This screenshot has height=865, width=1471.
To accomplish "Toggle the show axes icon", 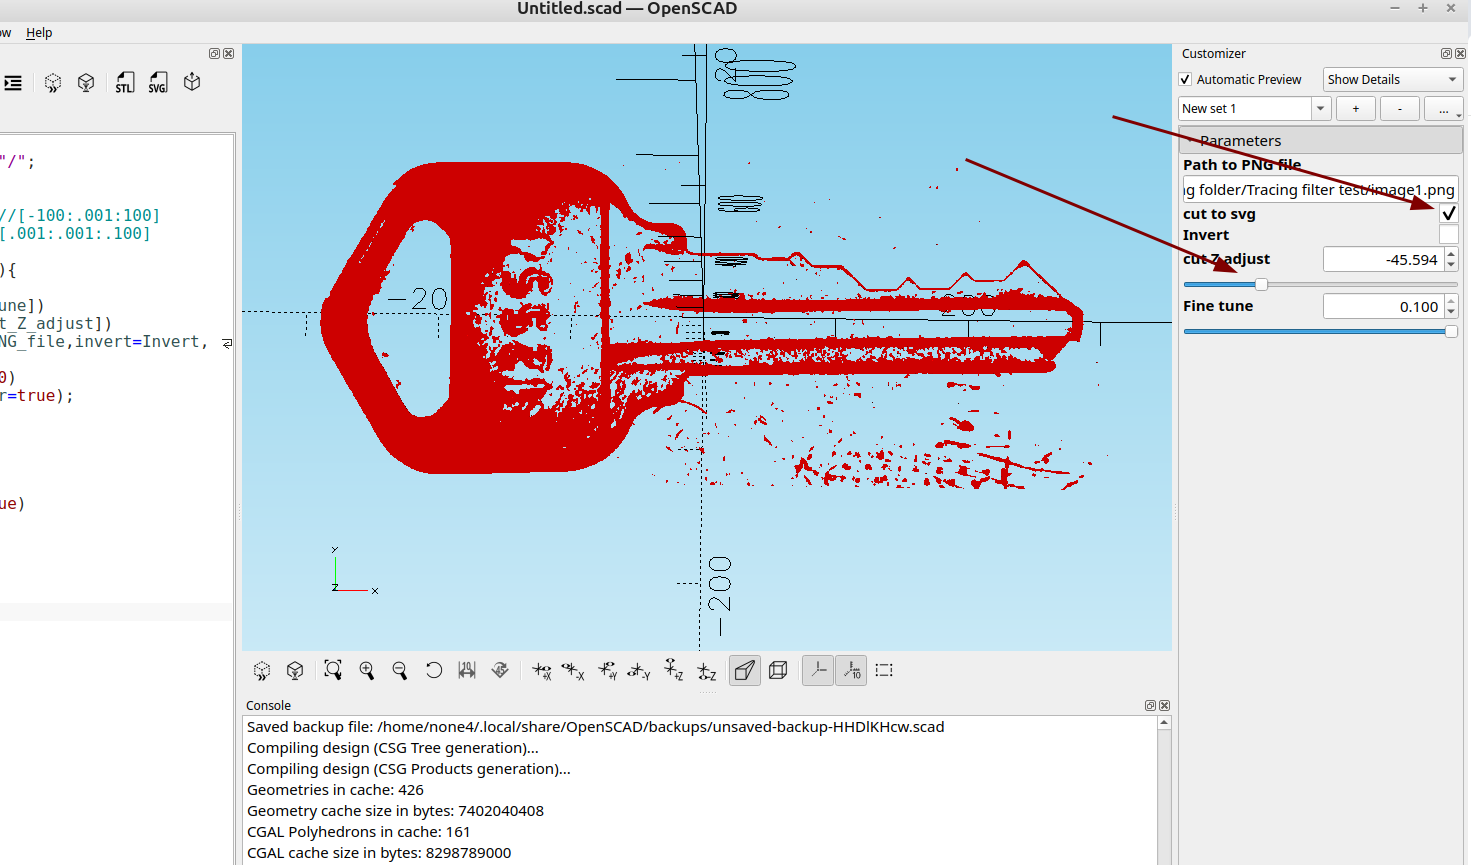I will coord(818,670).
